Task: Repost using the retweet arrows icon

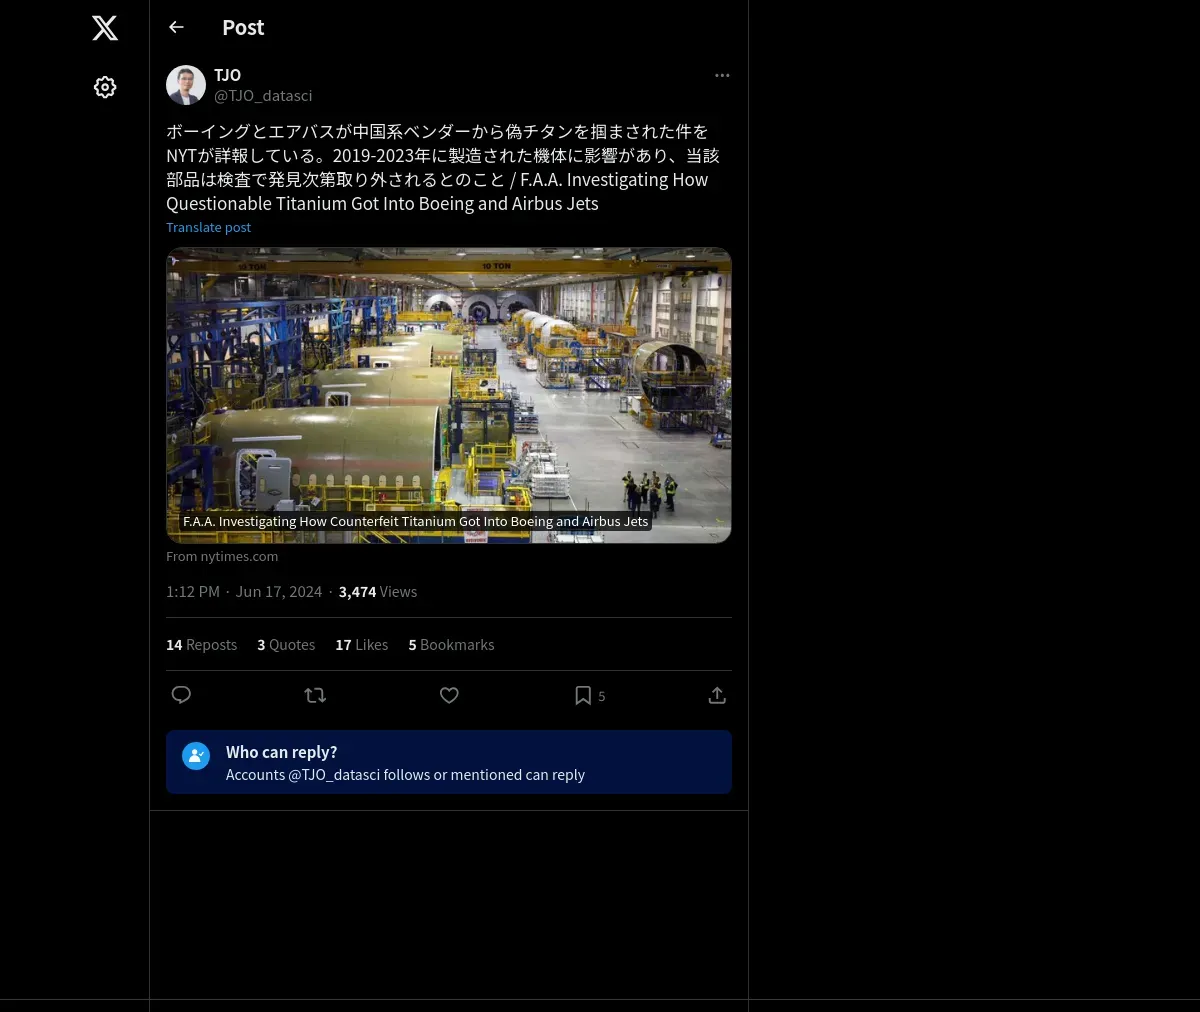Action: tap(315, 695)
